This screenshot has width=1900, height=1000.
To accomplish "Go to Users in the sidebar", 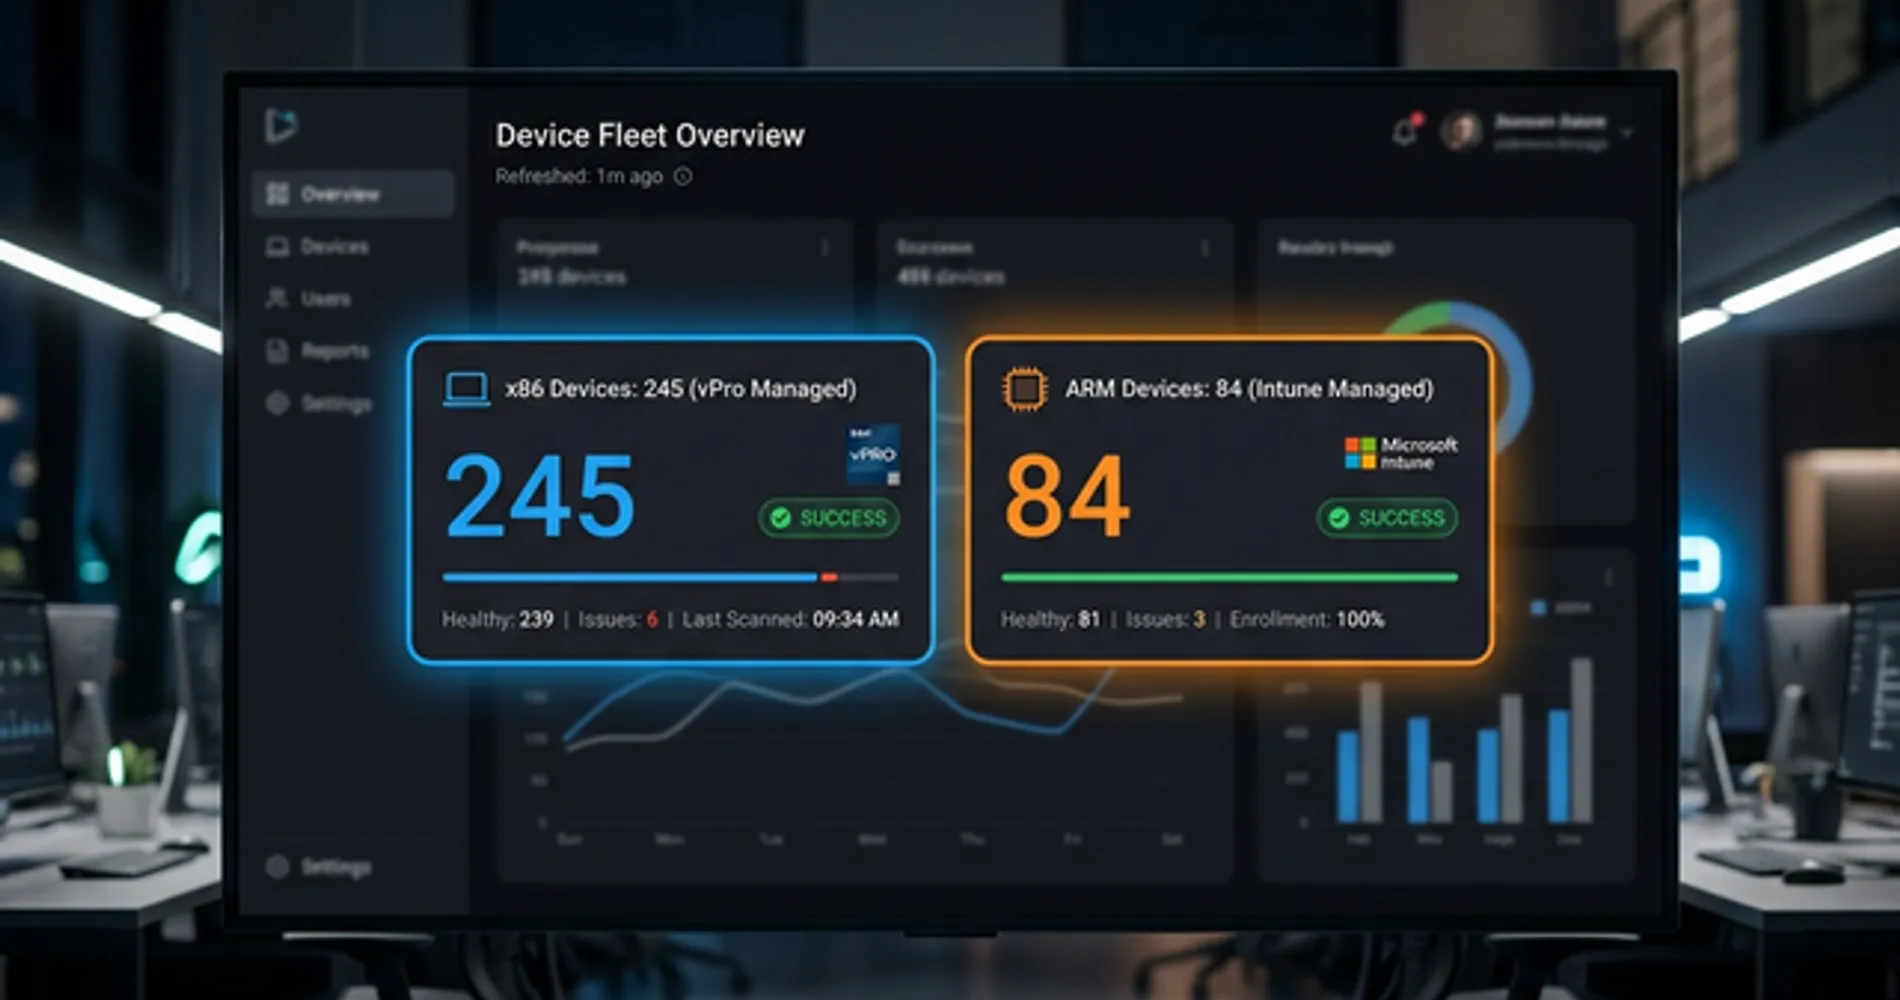I will click(x=324, y=299).
